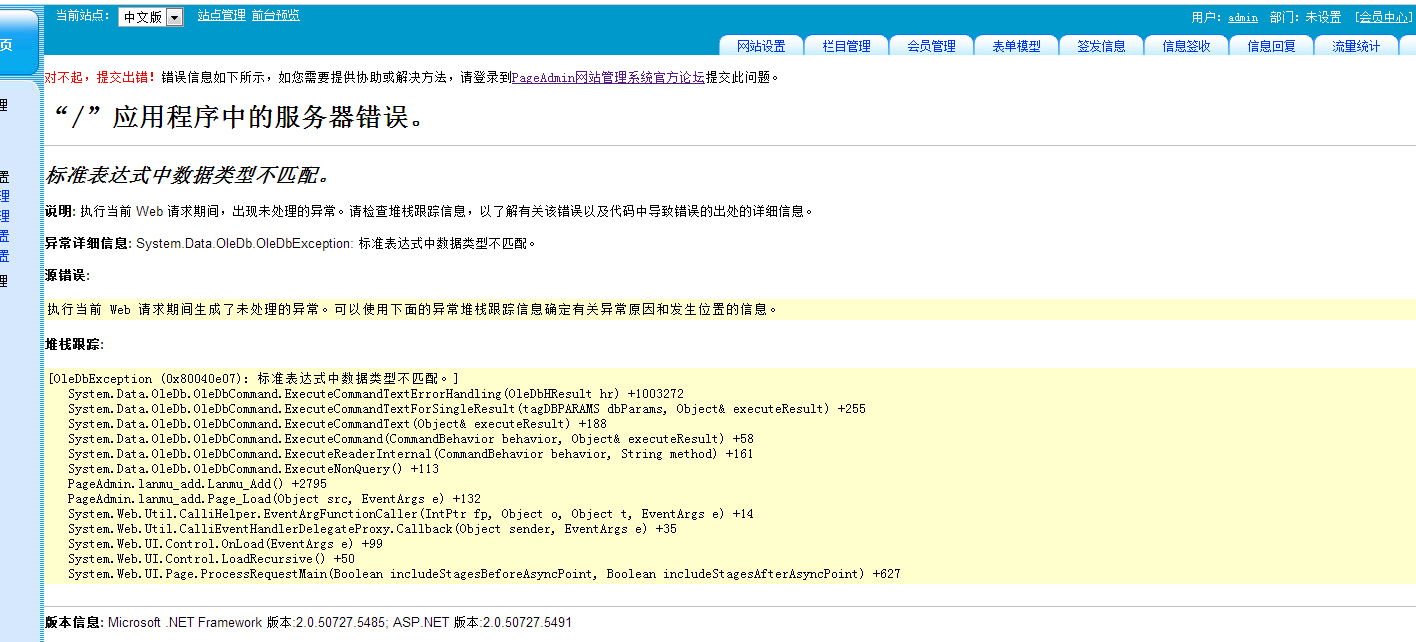This screenshot has width=1416, height=642.
Task: View the 流量统计 tab
Action: pyautogui.click(x=1356, y=46)
